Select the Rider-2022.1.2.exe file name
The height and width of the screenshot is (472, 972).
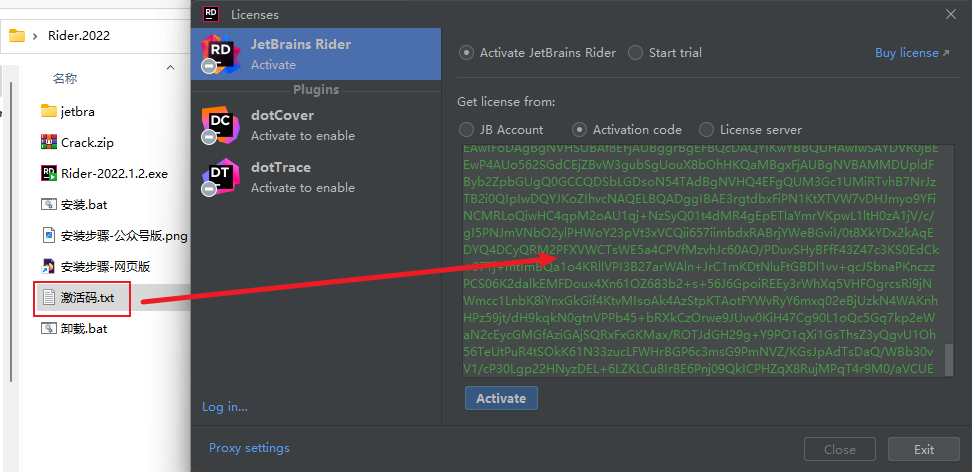coord(114,174)
